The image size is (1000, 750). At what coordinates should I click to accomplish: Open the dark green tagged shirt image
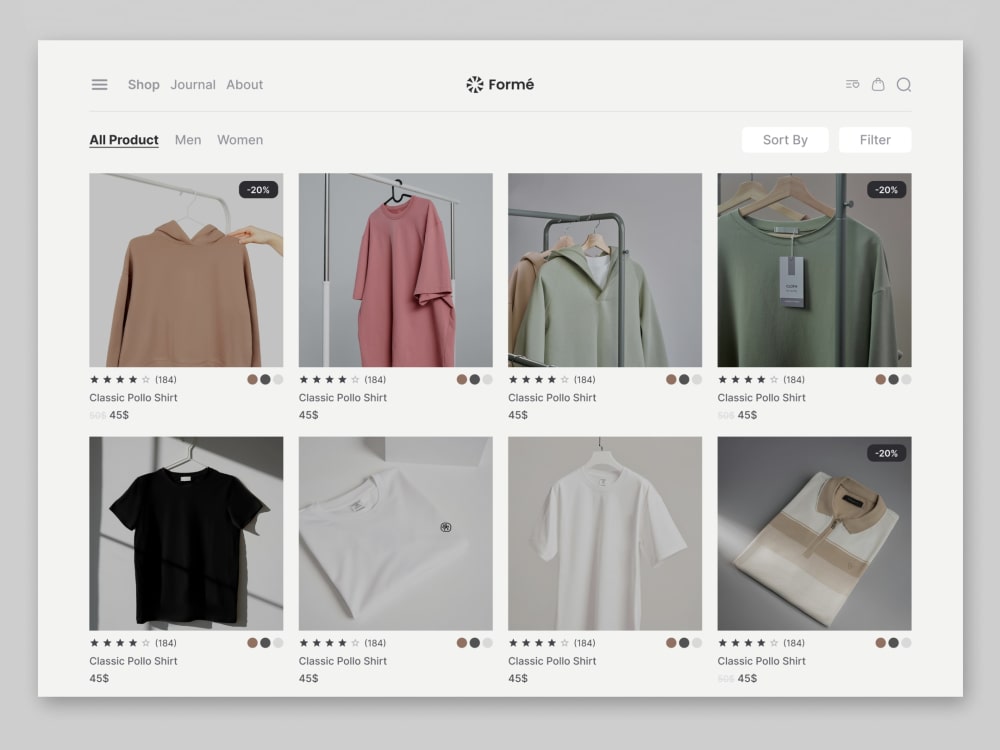click(814, 270)
